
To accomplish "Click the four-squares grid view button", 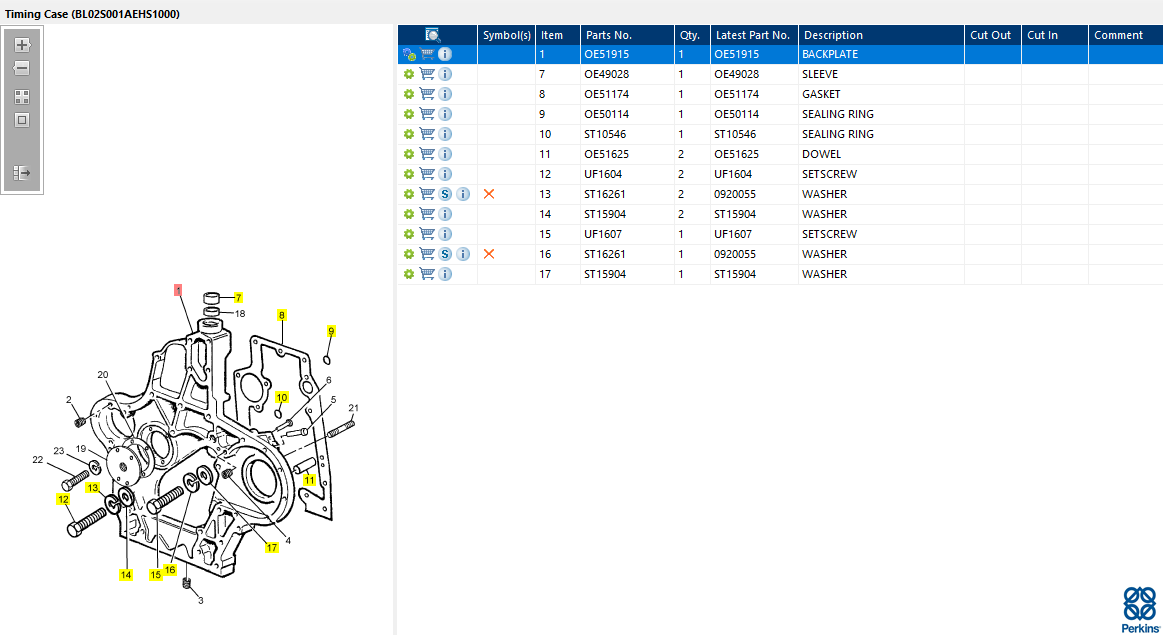I will [22, 97].
